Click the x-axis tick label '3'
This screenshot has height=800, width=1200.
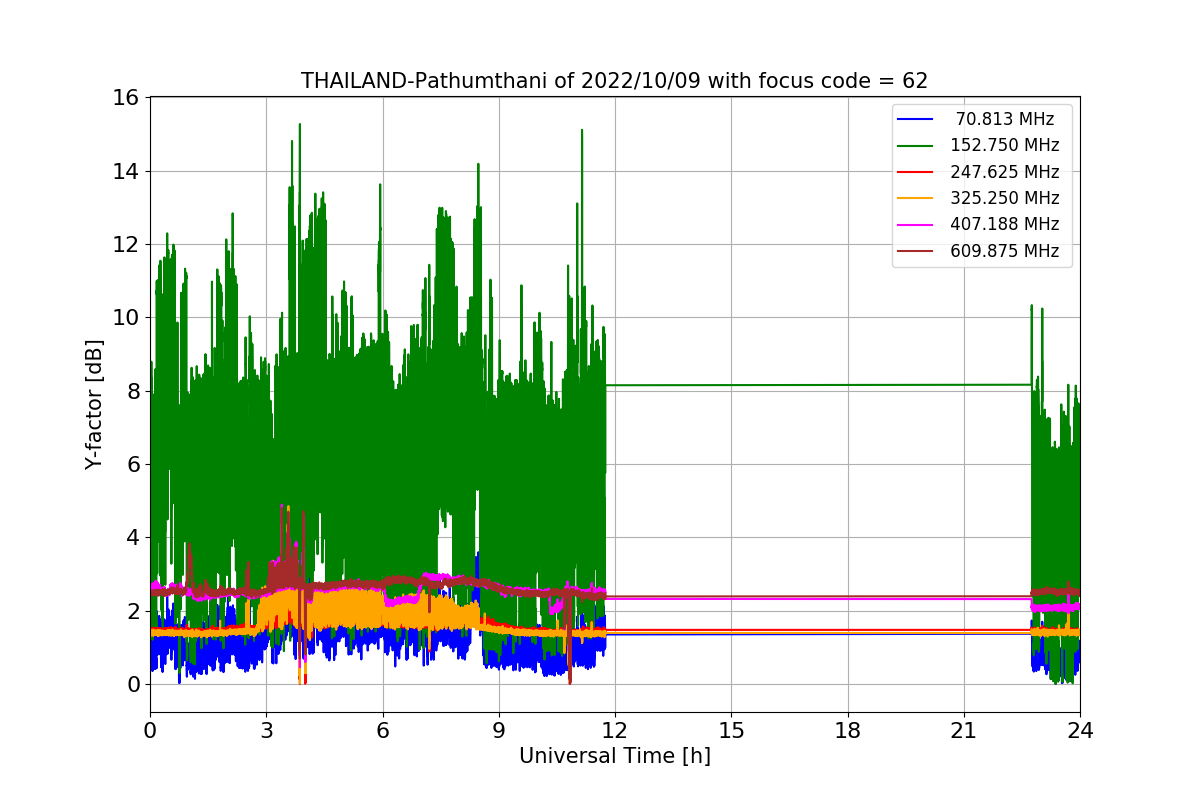[x=266, y=730]
